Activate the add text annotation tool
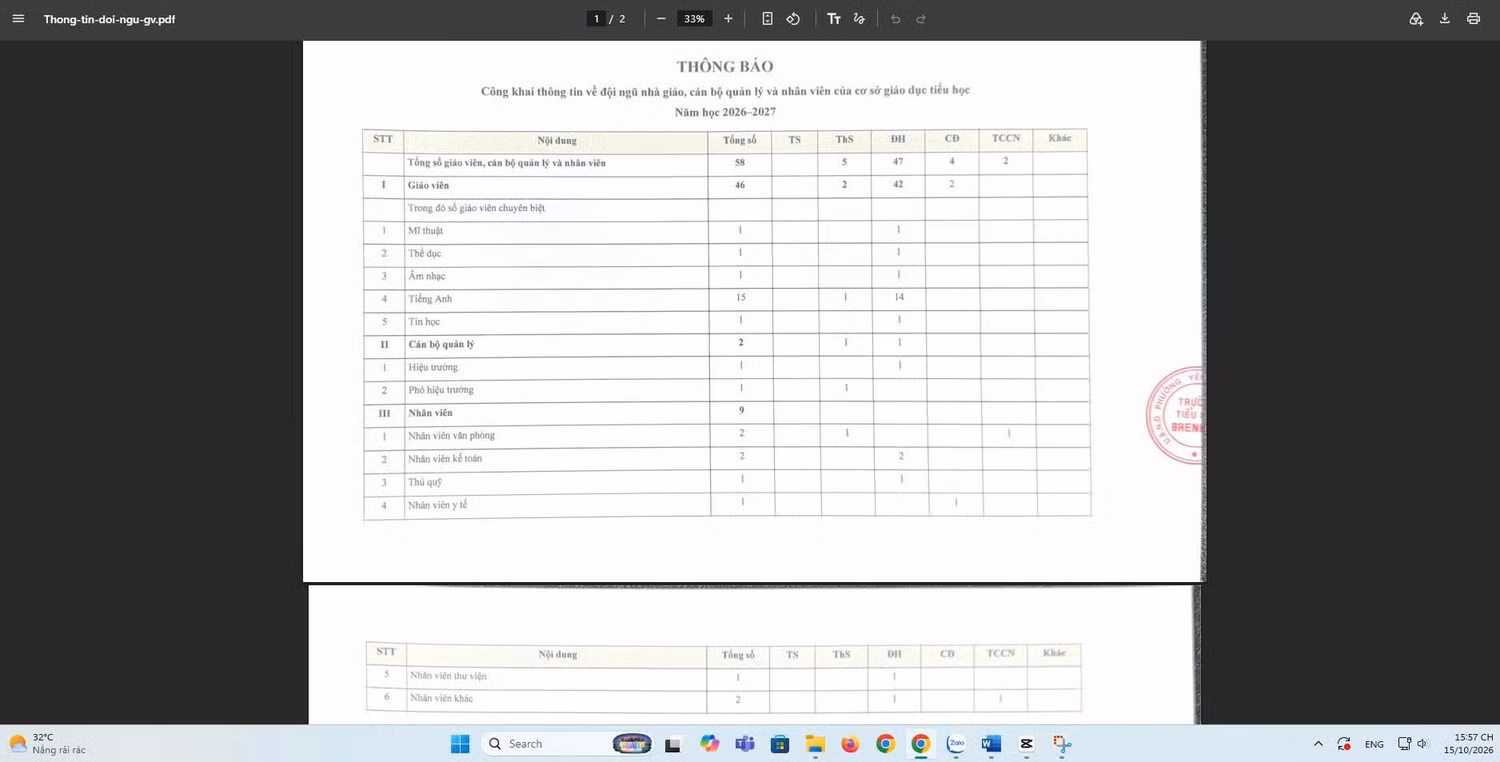 834,19
